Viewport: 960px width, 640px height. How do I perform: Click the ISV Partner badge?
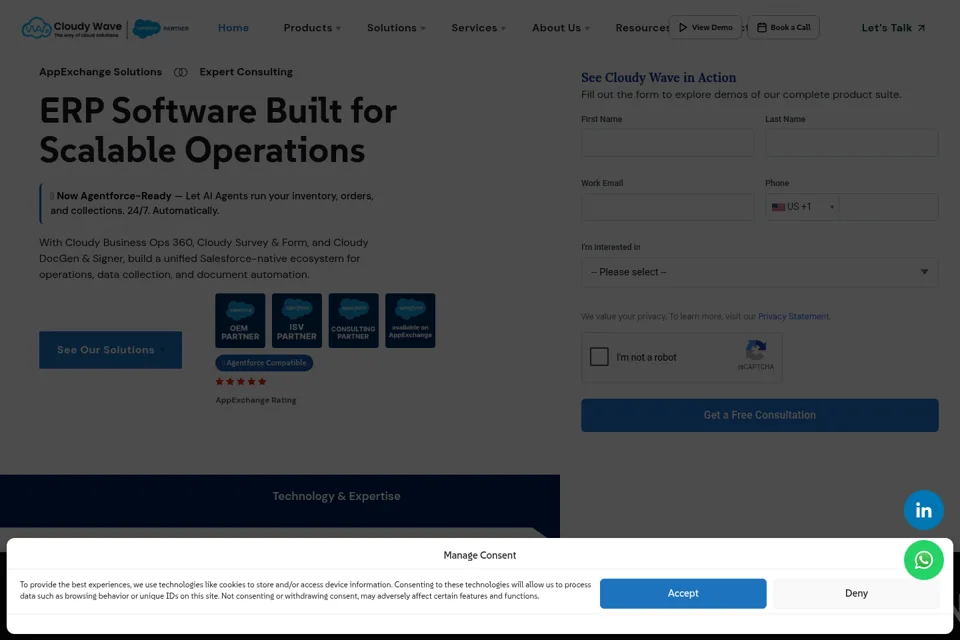click(x=297, y=320)
